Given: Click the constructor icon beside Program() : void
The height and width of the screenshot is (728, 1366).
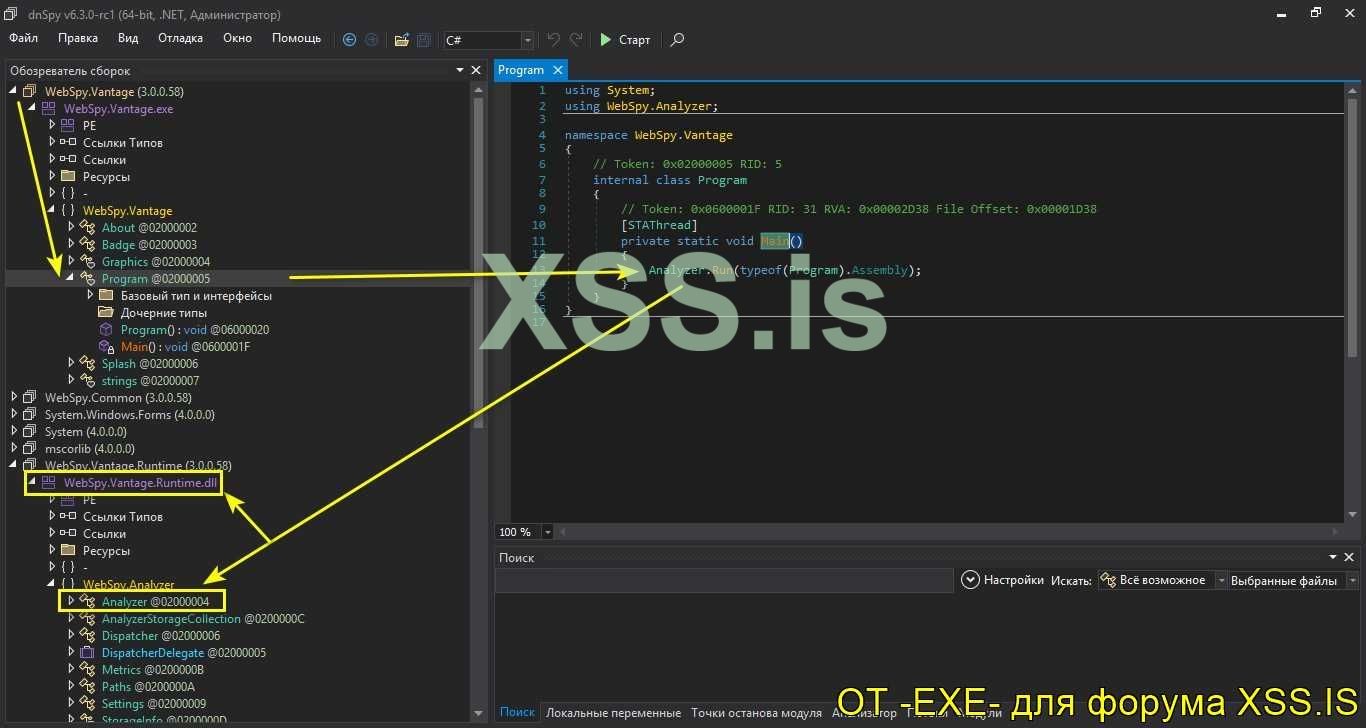Looking at the screenshot, I should pos(106,330).
